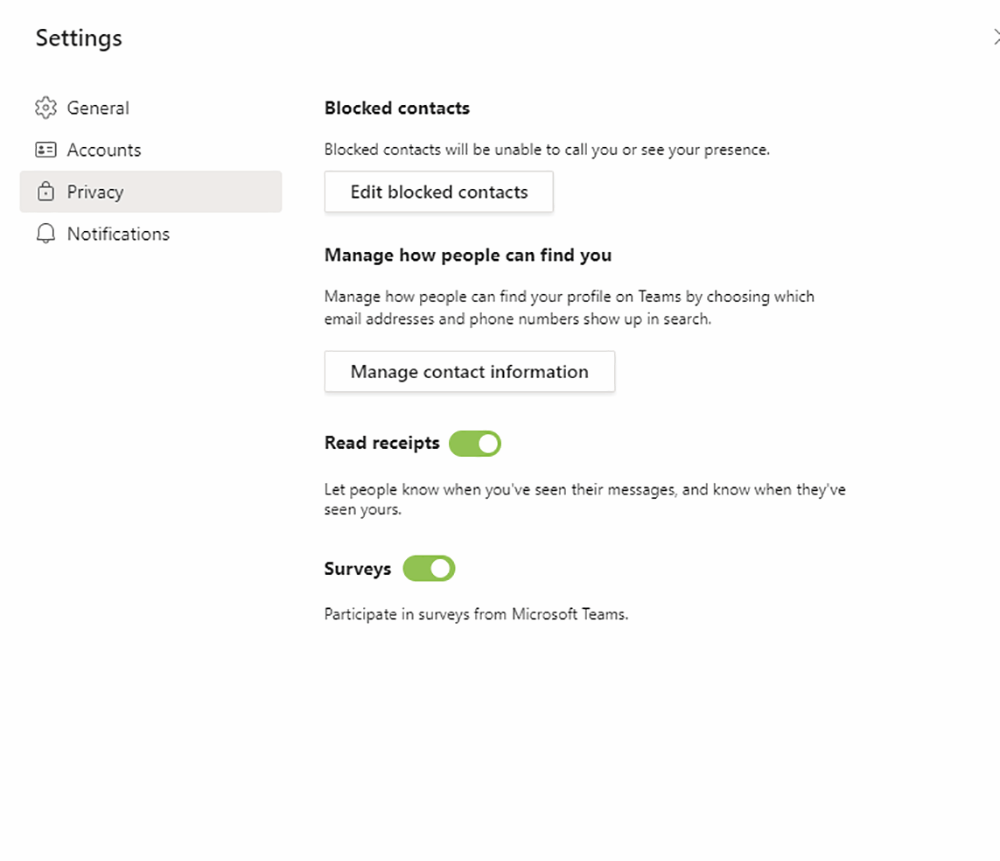
Task: Click the gear icon beside General
Action: pyautogui.click(x=46, y=107)
